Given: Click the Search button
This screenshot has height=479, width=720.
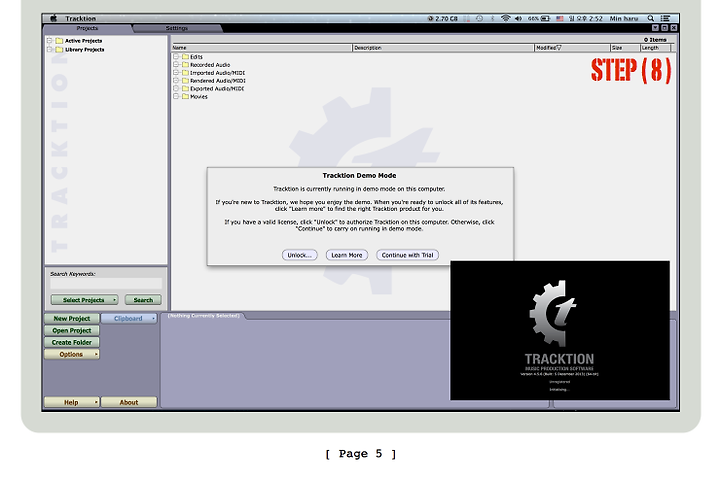Looking at the screenshot, I should [x=143, y=300].
